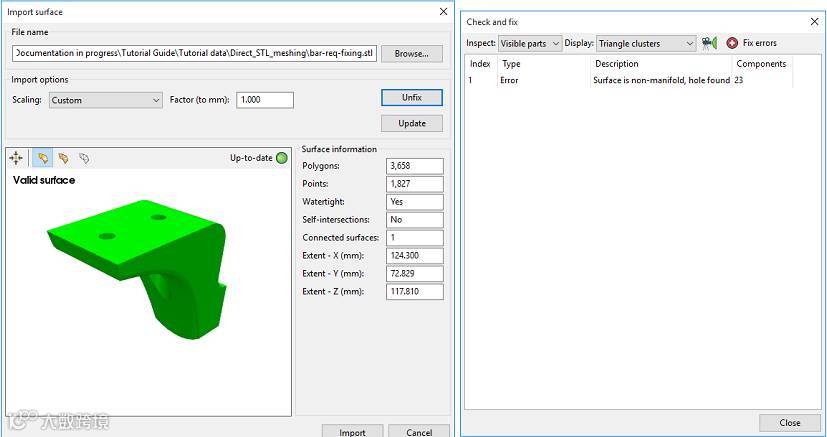Click the Update button
The image size is (827, 437).
coord(411,123)
